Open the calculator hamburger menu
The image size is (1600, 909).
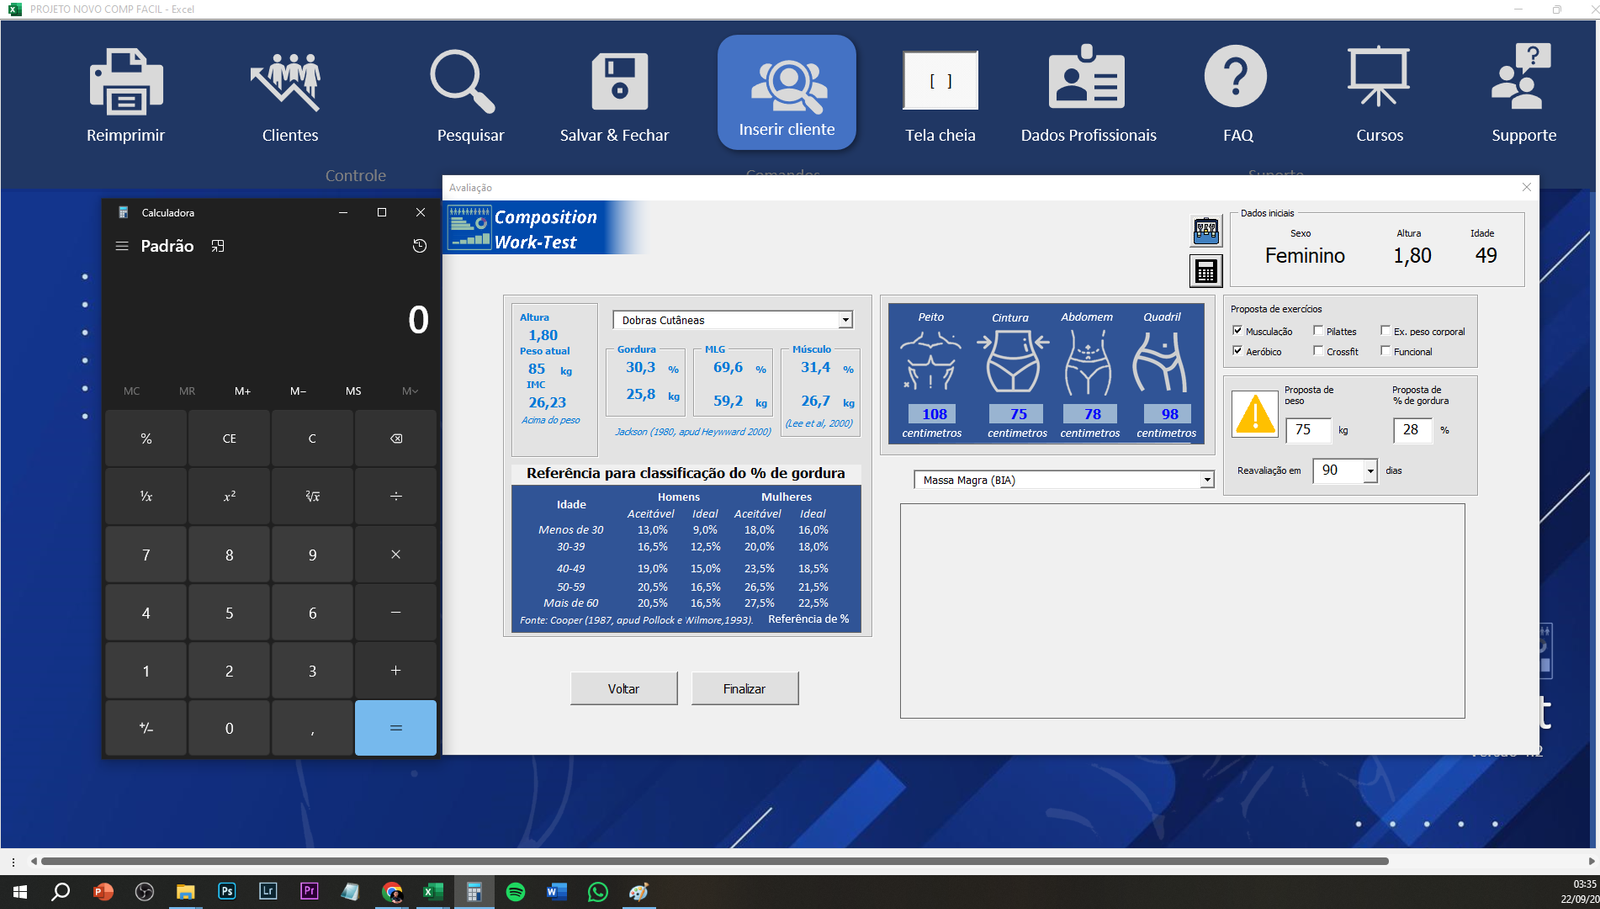122,246
